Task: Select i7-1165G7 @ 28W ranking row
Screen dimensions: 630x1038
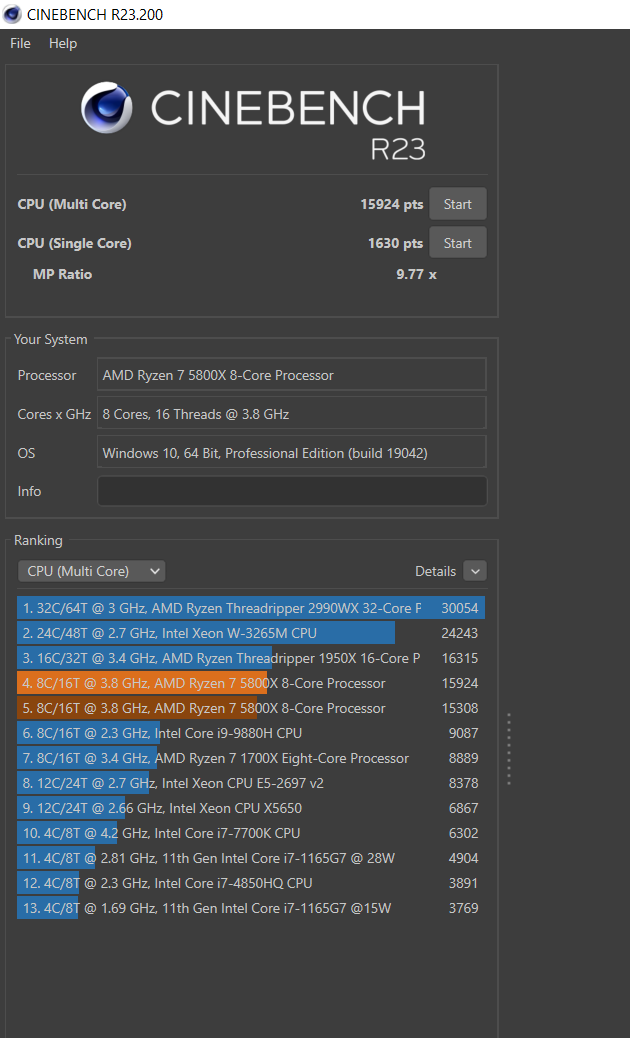Action: tap(251, 859)
